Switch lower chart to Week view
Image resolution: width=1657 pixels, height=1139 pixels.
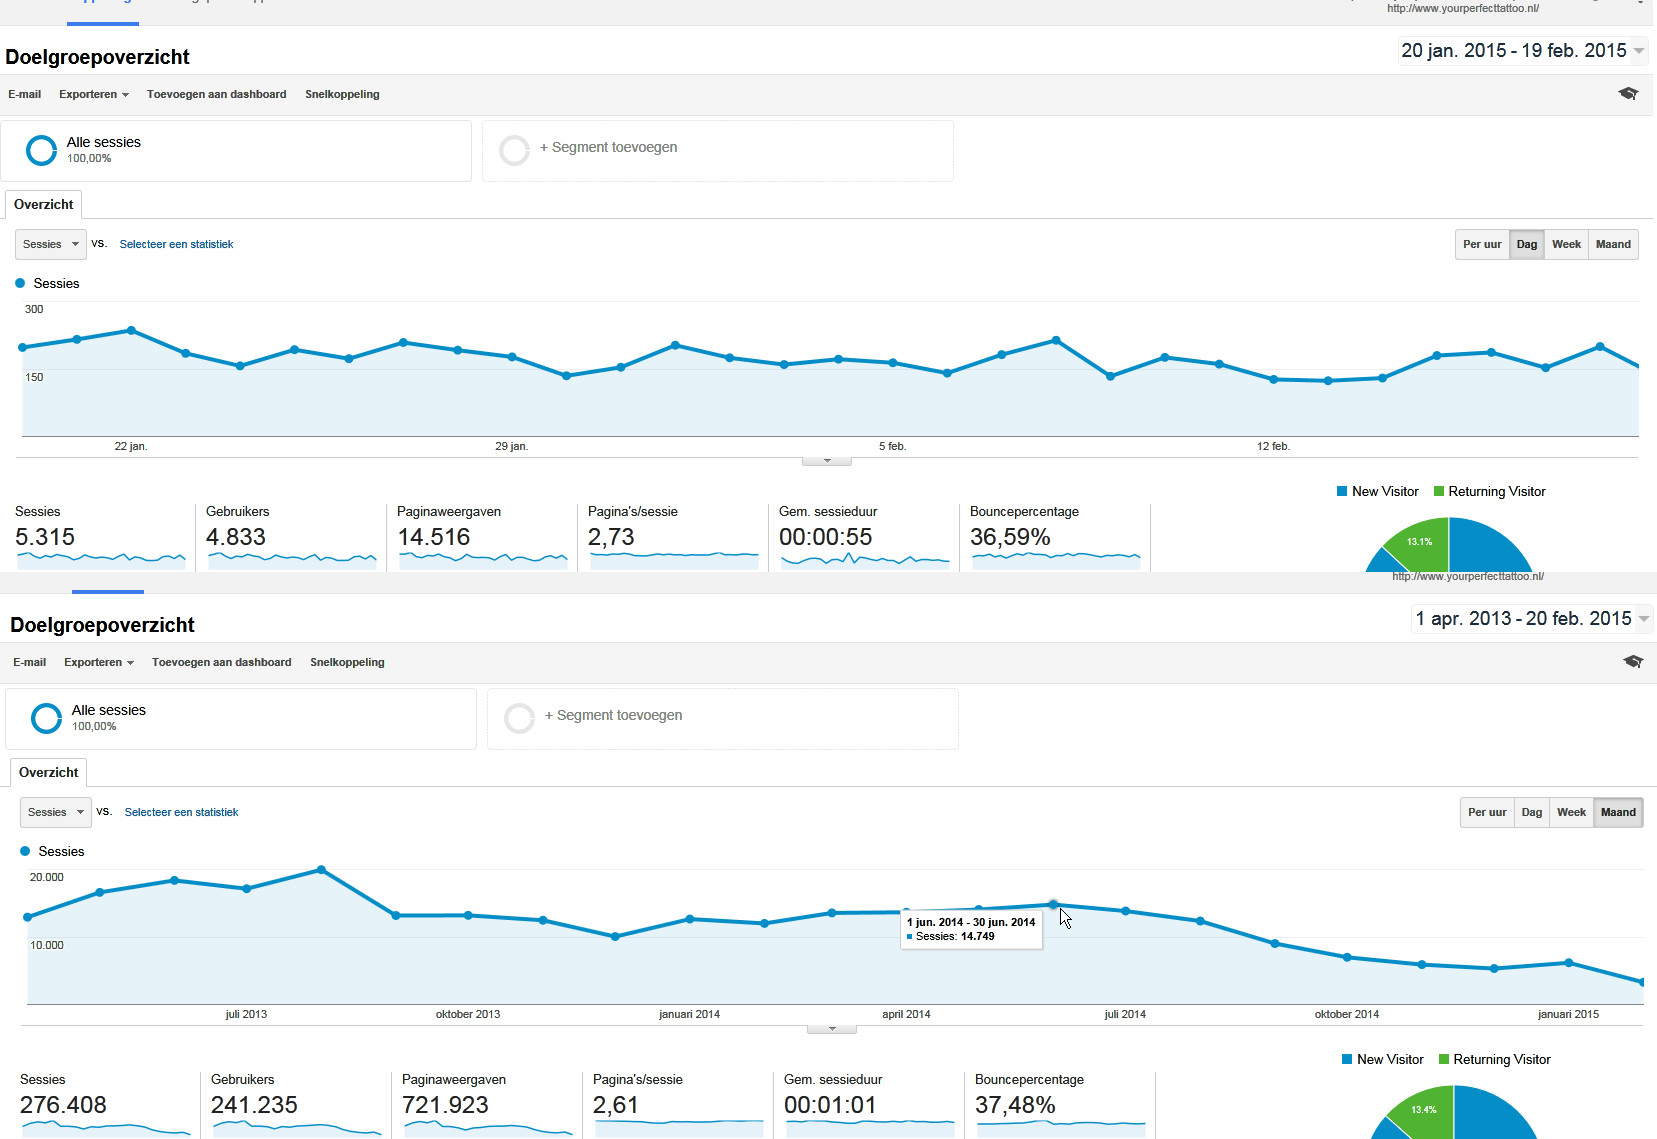[x=1571, y=812]
